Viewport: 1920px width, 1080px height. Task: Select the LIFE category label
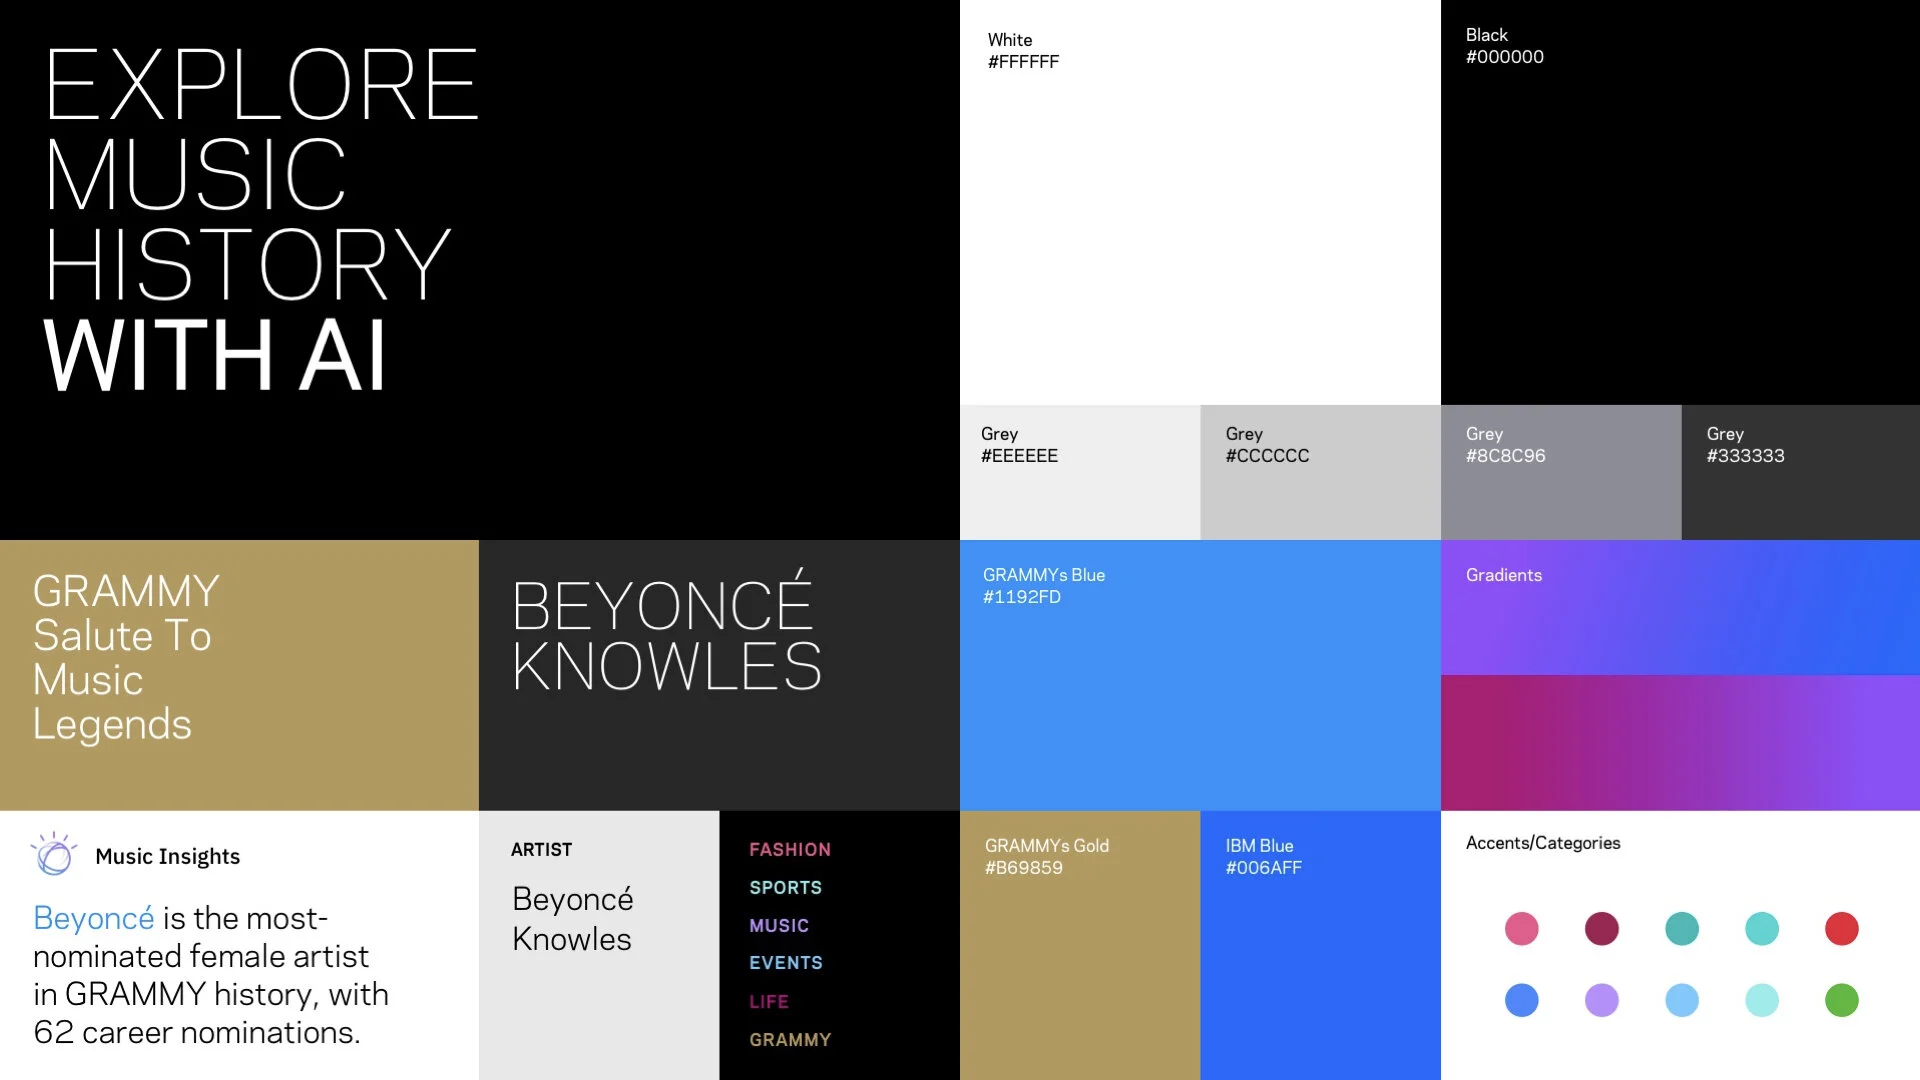(x=768, y=1001)
